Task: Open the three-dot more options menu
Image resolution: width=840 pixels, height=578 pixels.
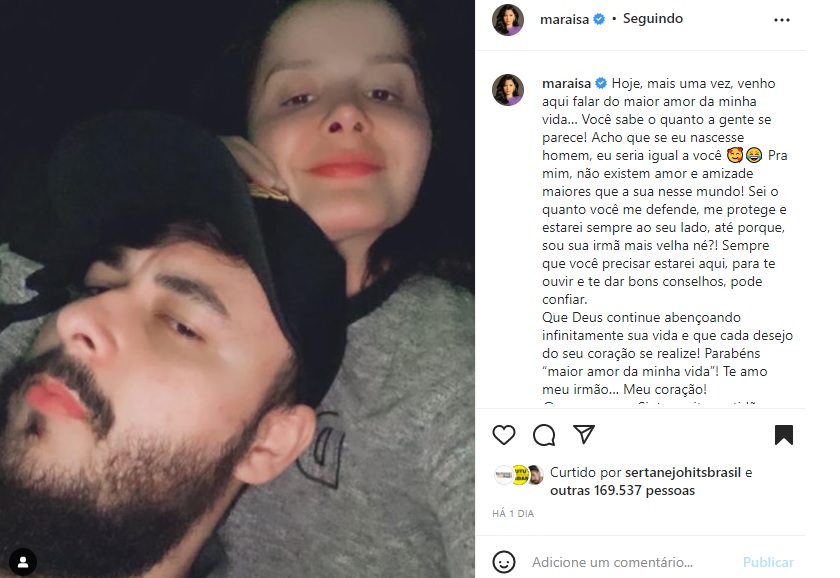Action: tap(782, 20)
